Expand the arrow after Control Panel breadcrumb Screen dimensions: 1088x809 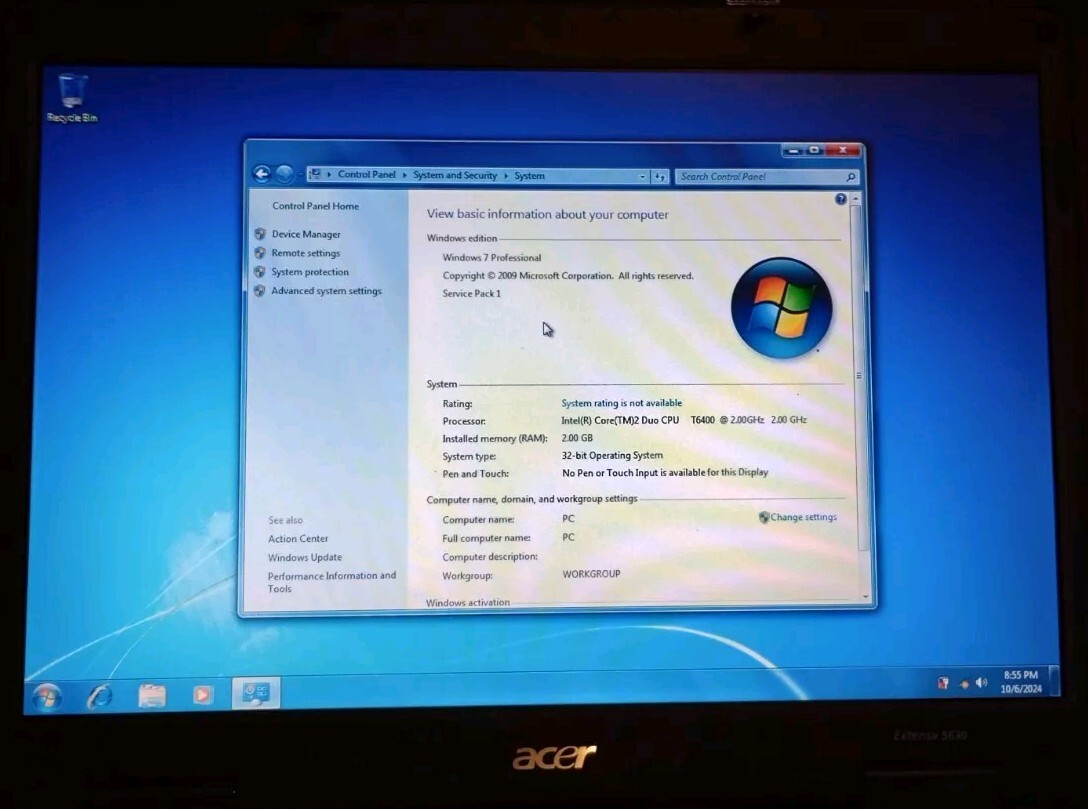click(405, 175)
